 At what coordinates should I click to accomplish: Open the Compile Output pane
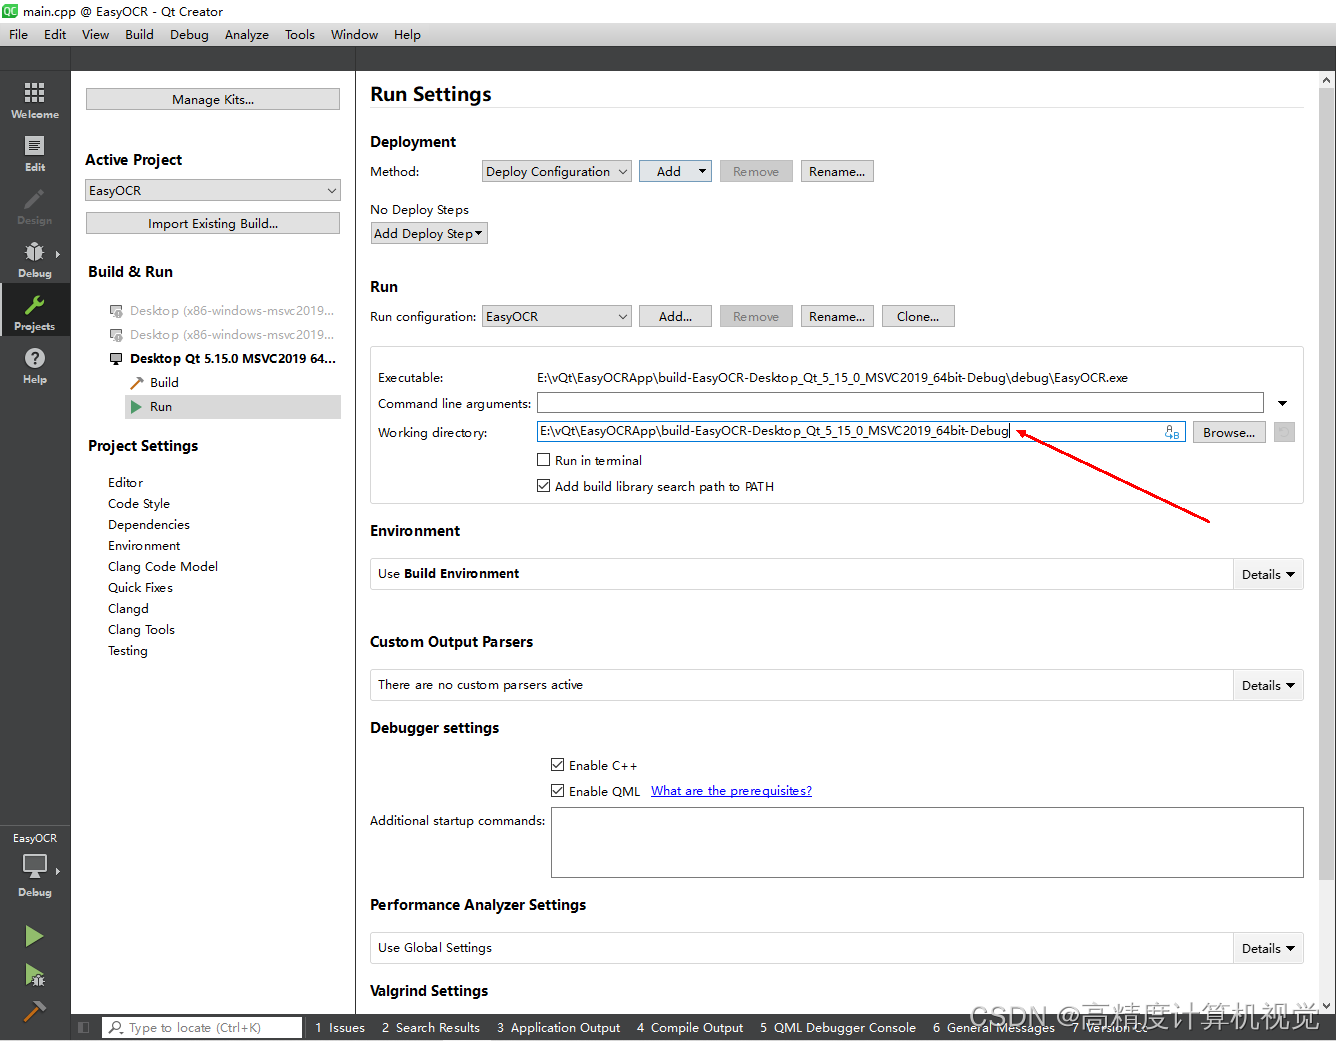pyautogui.click(x=690, y=1028)
